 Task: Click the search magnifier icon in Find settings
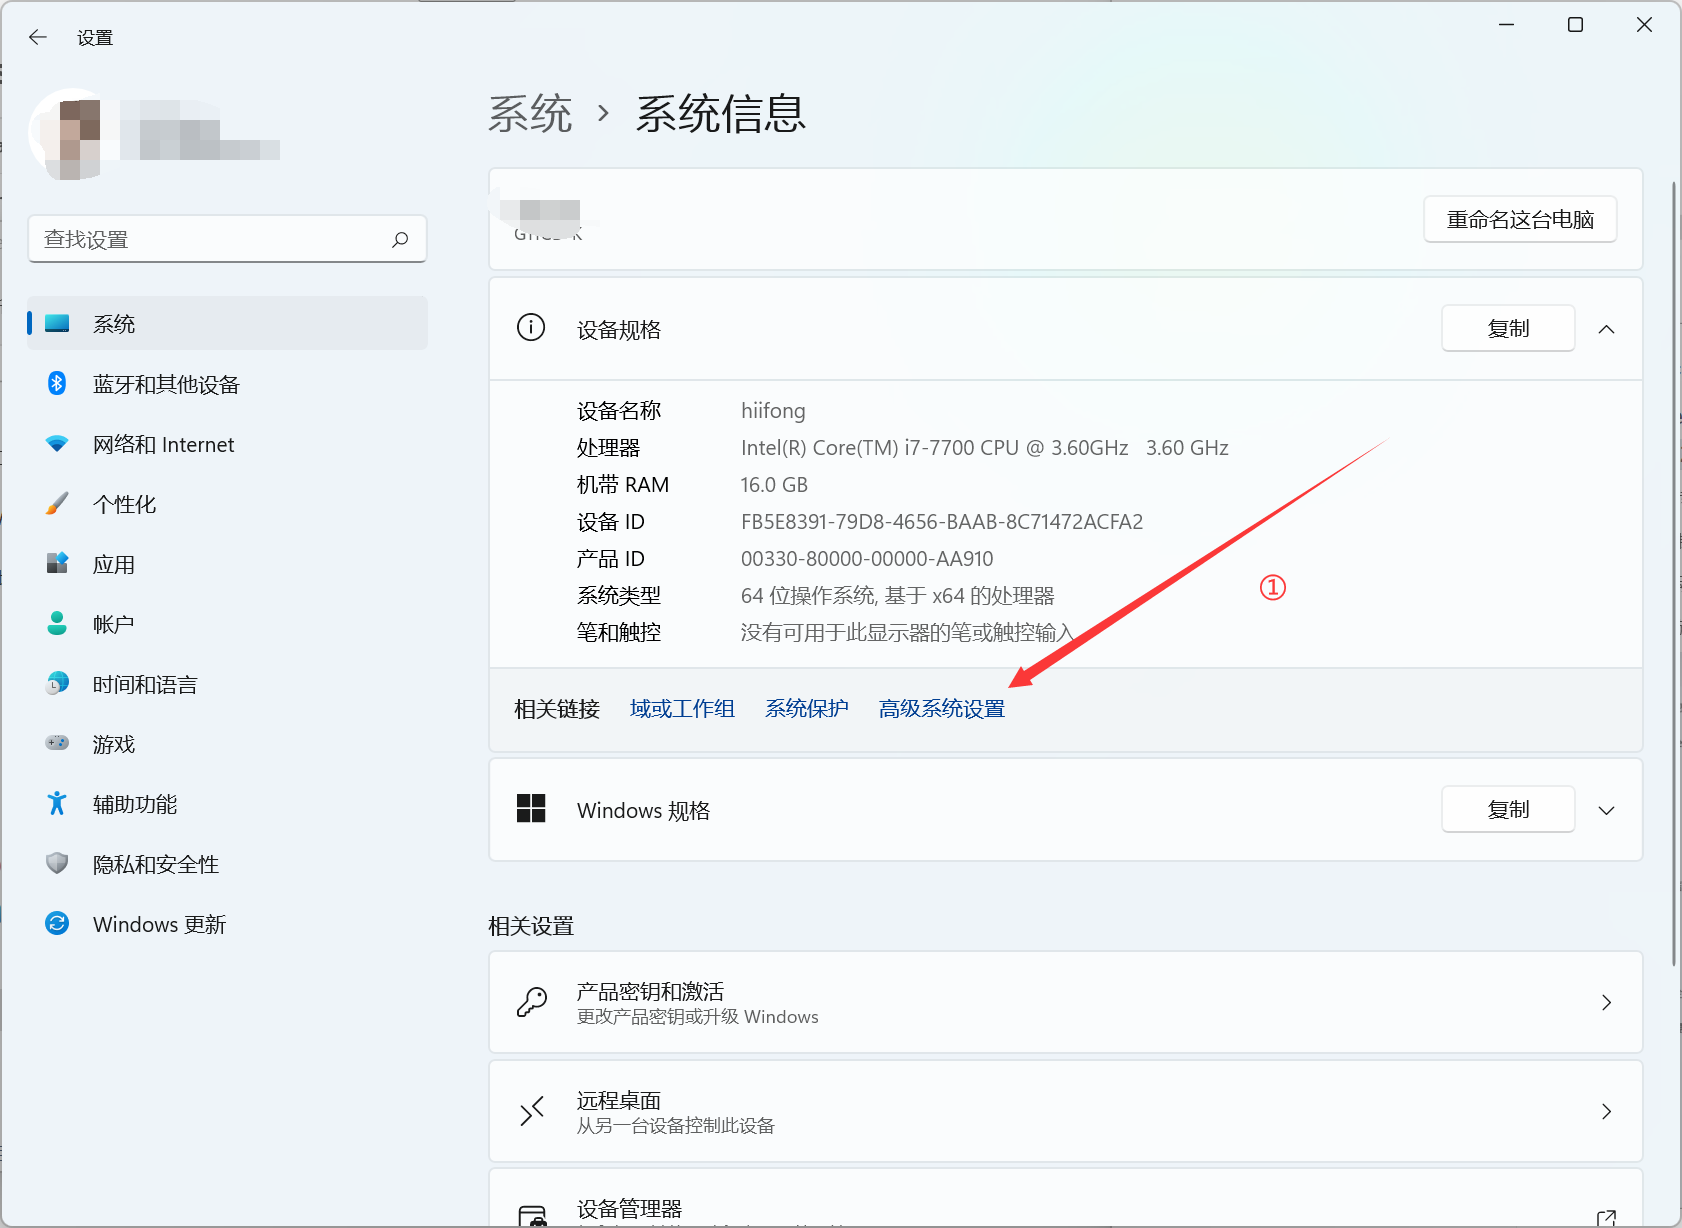point(400,240)
